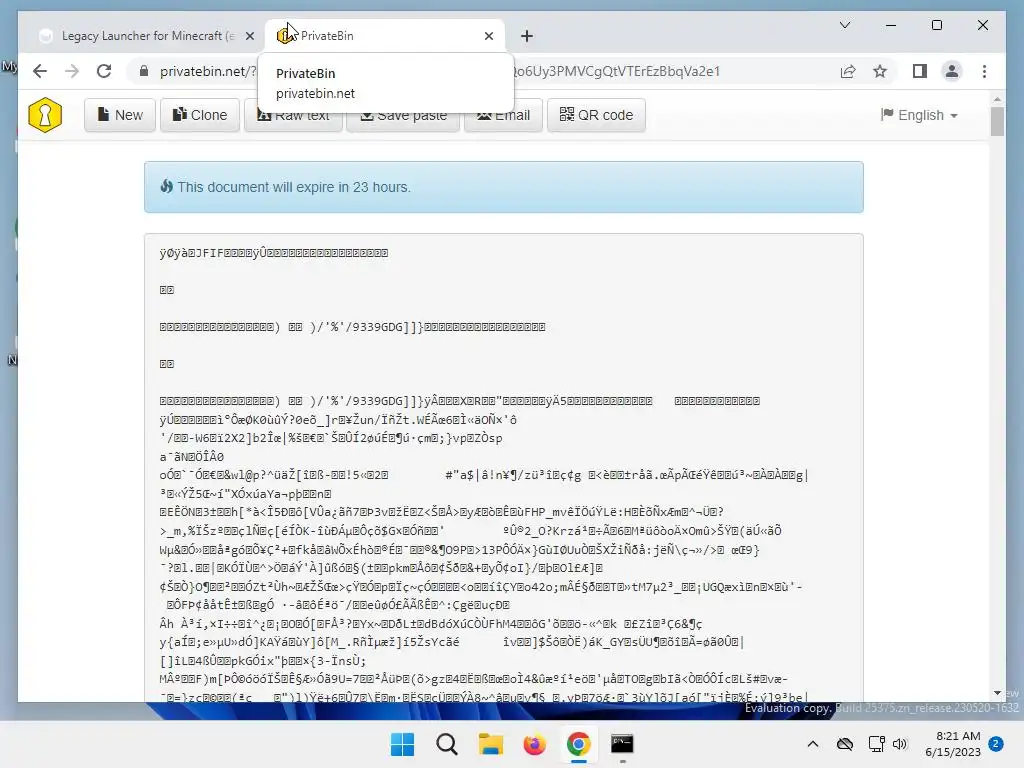Share this page icon
Viewport: 1024px width, 768px height.
(x=848, y=71)
